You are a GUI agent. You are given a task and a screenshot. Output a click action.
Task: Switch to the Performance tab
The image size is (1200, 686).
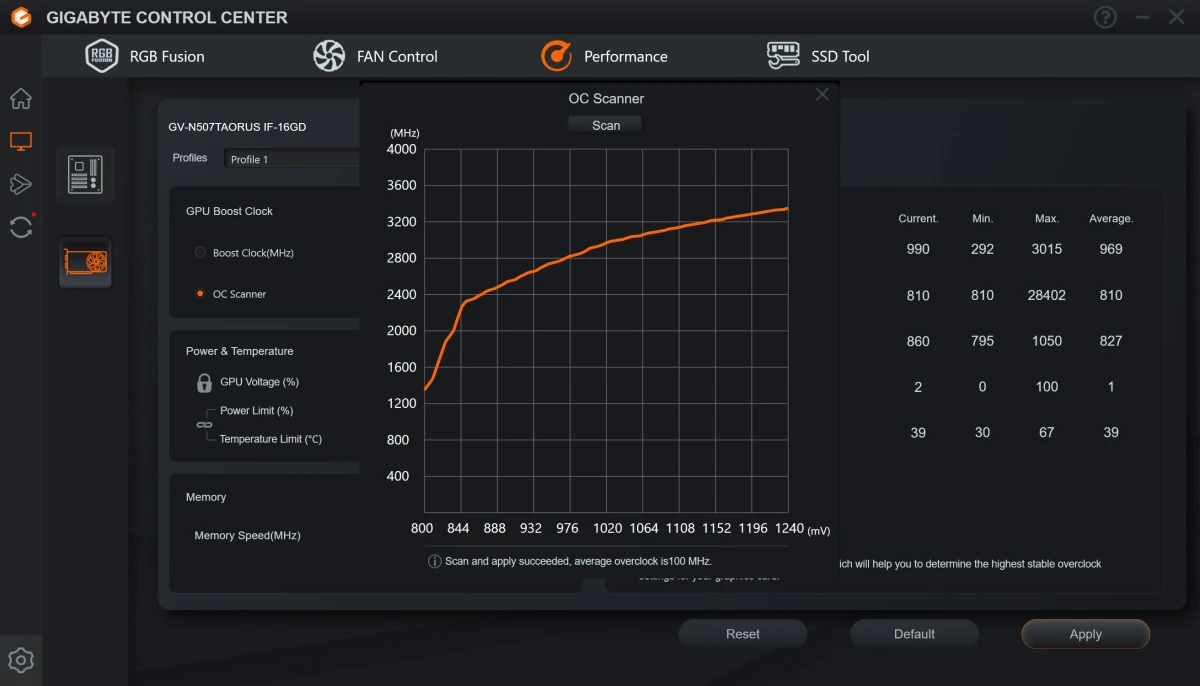[604, 56]
